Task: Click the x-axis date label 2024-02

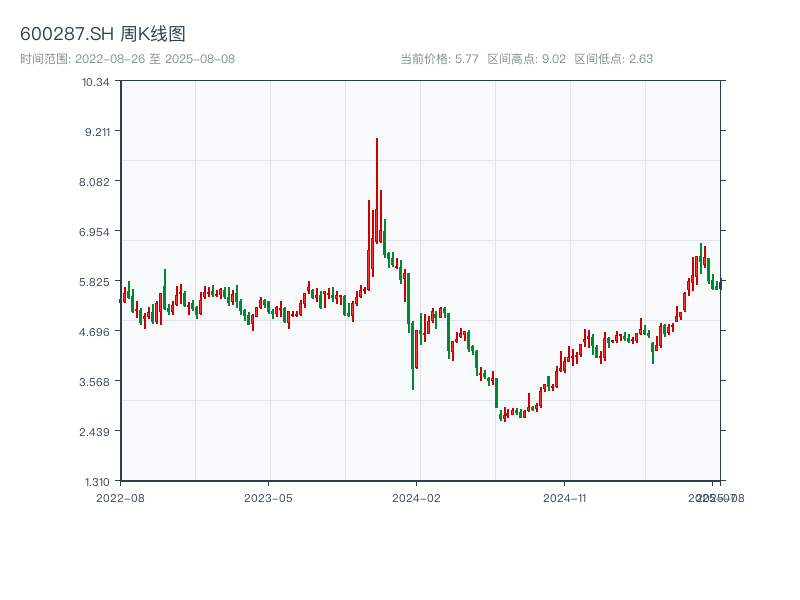Action: coord(416,498)
